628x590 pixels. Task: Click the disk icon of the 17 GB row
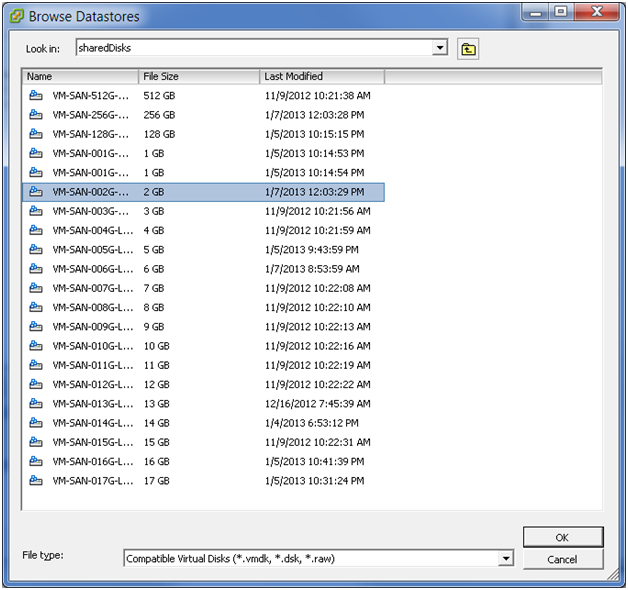point(36,480)
